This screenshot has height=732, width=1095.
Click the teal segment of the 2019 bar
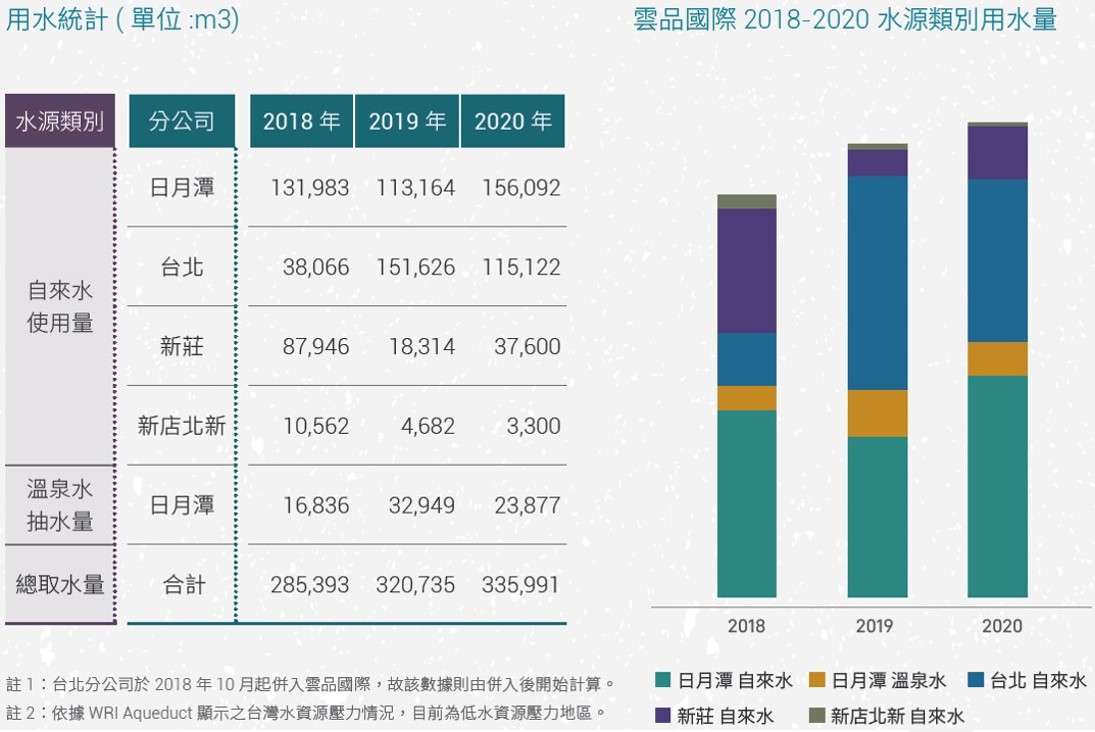877,517
